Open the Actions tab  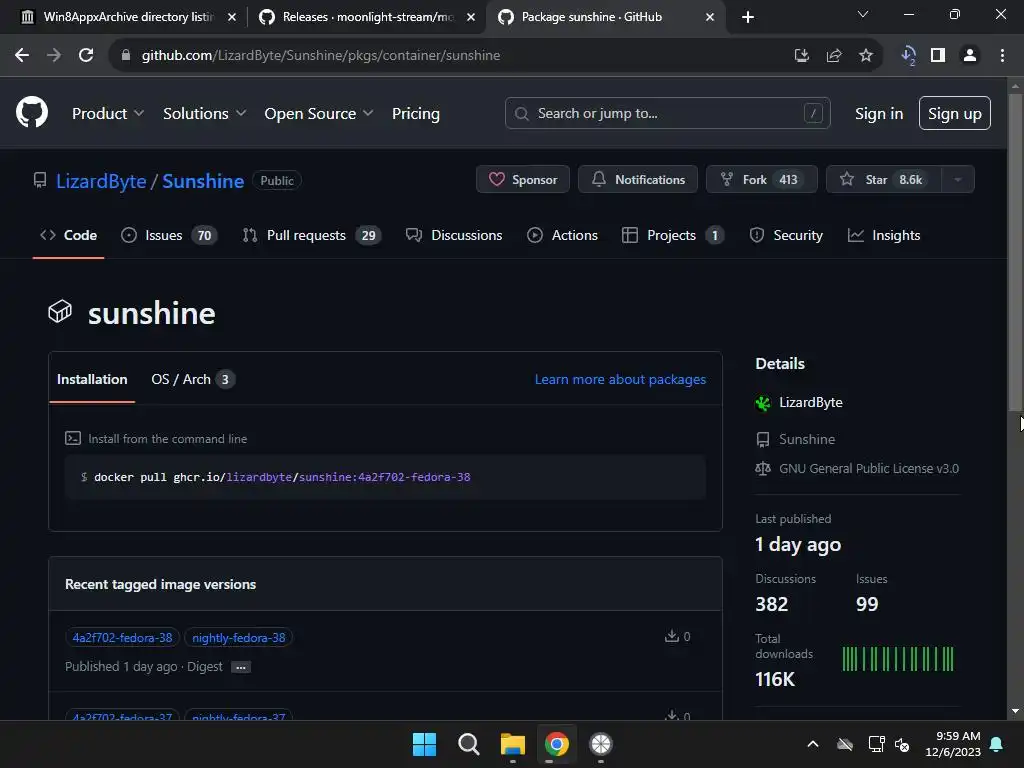562,235
